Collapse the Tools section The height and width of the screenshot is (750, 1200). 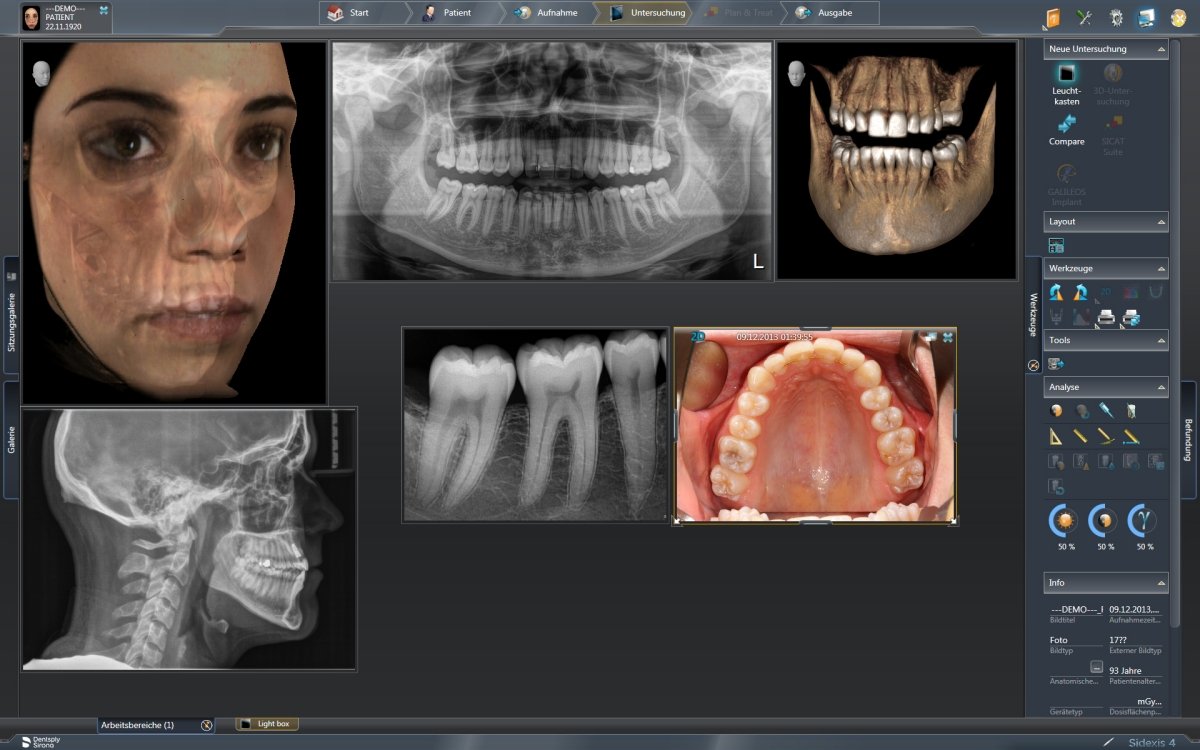coord(1161,340)
